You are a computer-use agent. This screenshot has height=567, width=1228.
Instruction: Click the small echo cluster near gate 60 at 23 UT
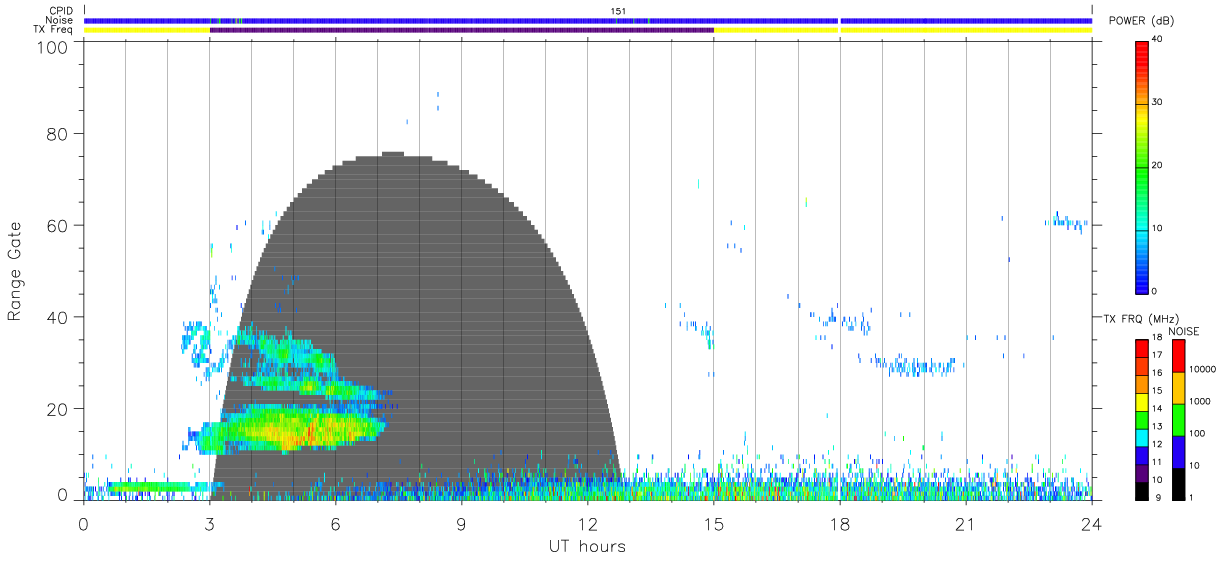(x=1066, y=222)
